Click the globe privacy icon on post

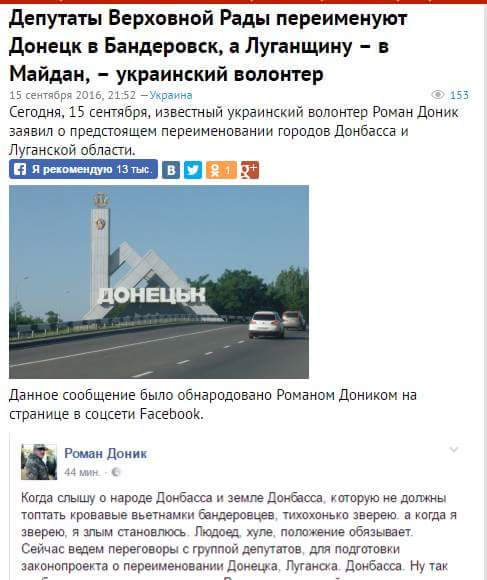tap(116, 472)
